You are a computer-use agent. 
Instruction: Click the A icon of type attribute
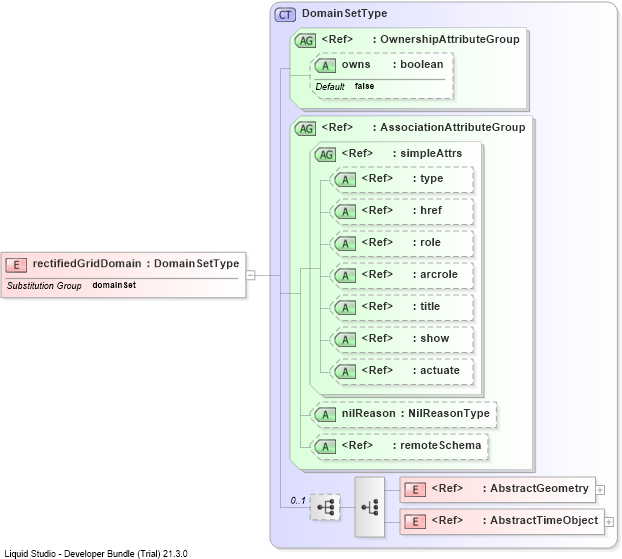(345, 180)
